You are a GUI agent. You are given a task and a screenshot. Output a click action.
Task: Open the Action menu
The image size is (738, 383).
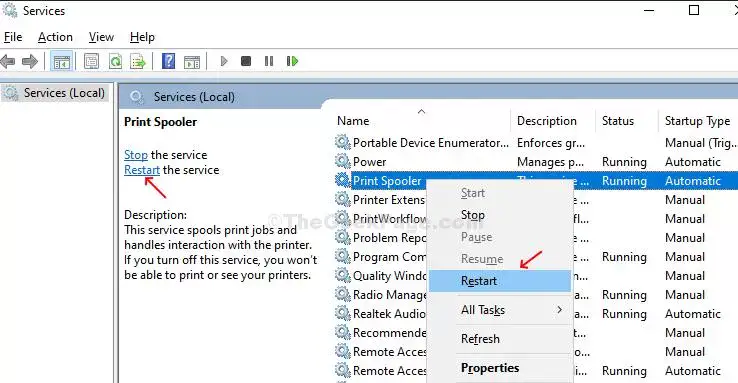point(55,37)
